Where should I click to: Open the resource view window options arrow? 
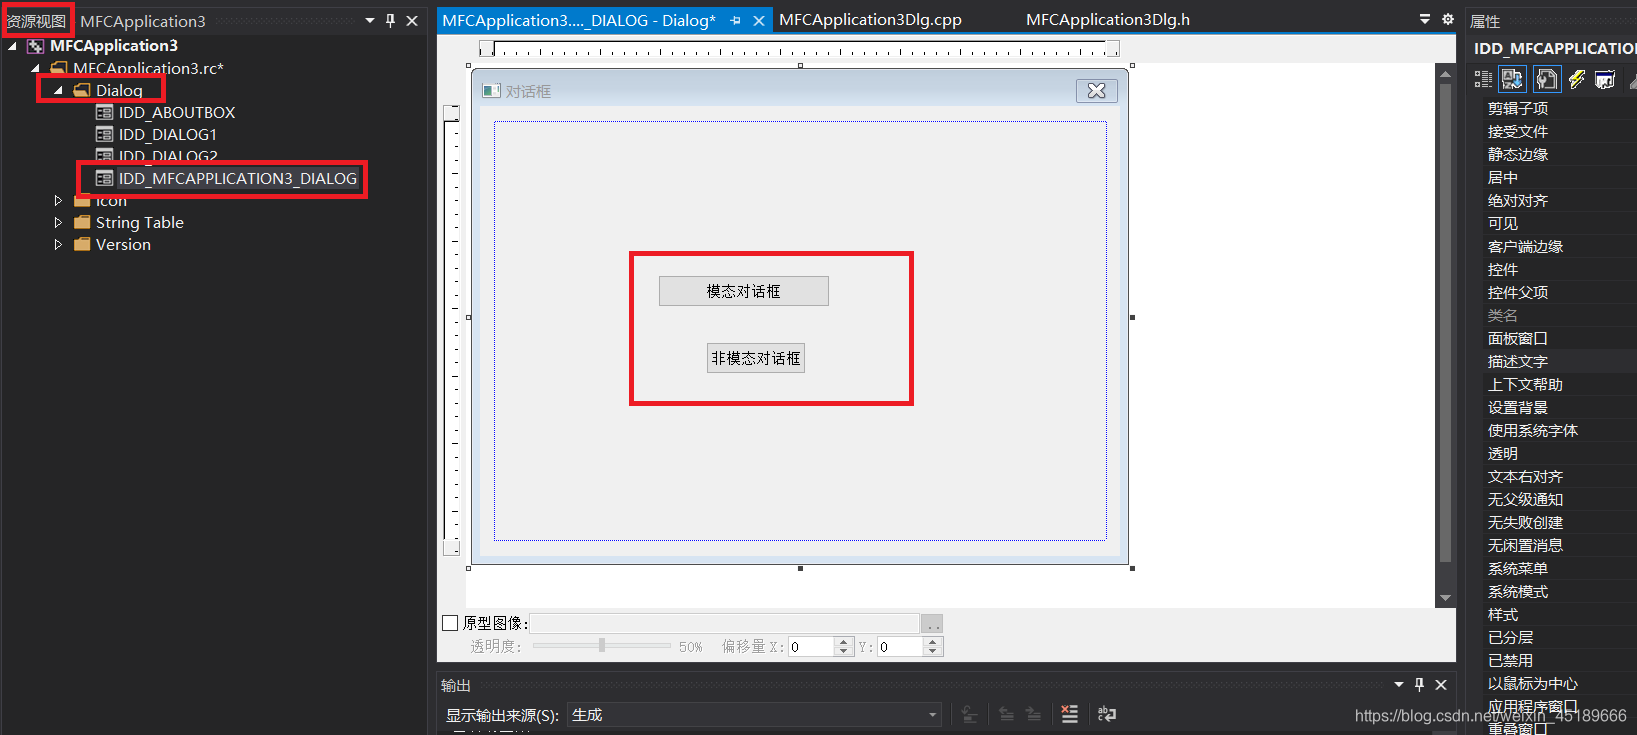370,20
